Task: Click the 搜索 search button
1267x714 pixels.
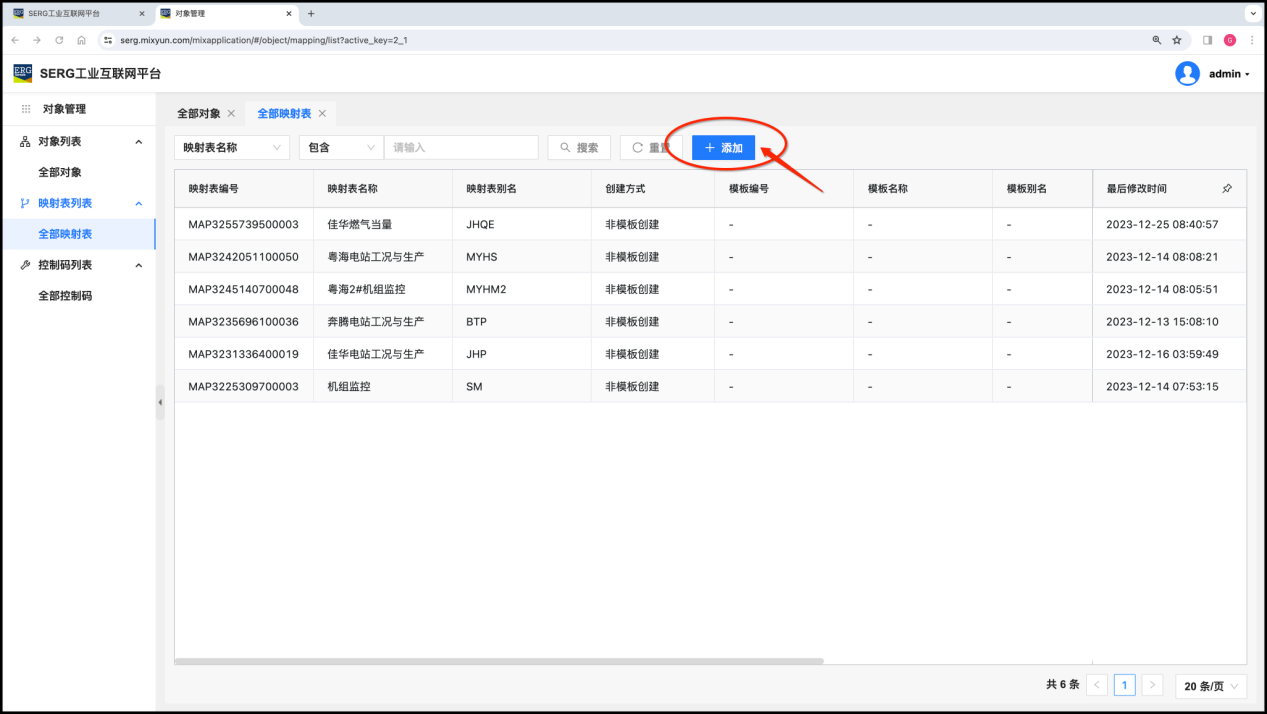Action: [x=579, y=148]
